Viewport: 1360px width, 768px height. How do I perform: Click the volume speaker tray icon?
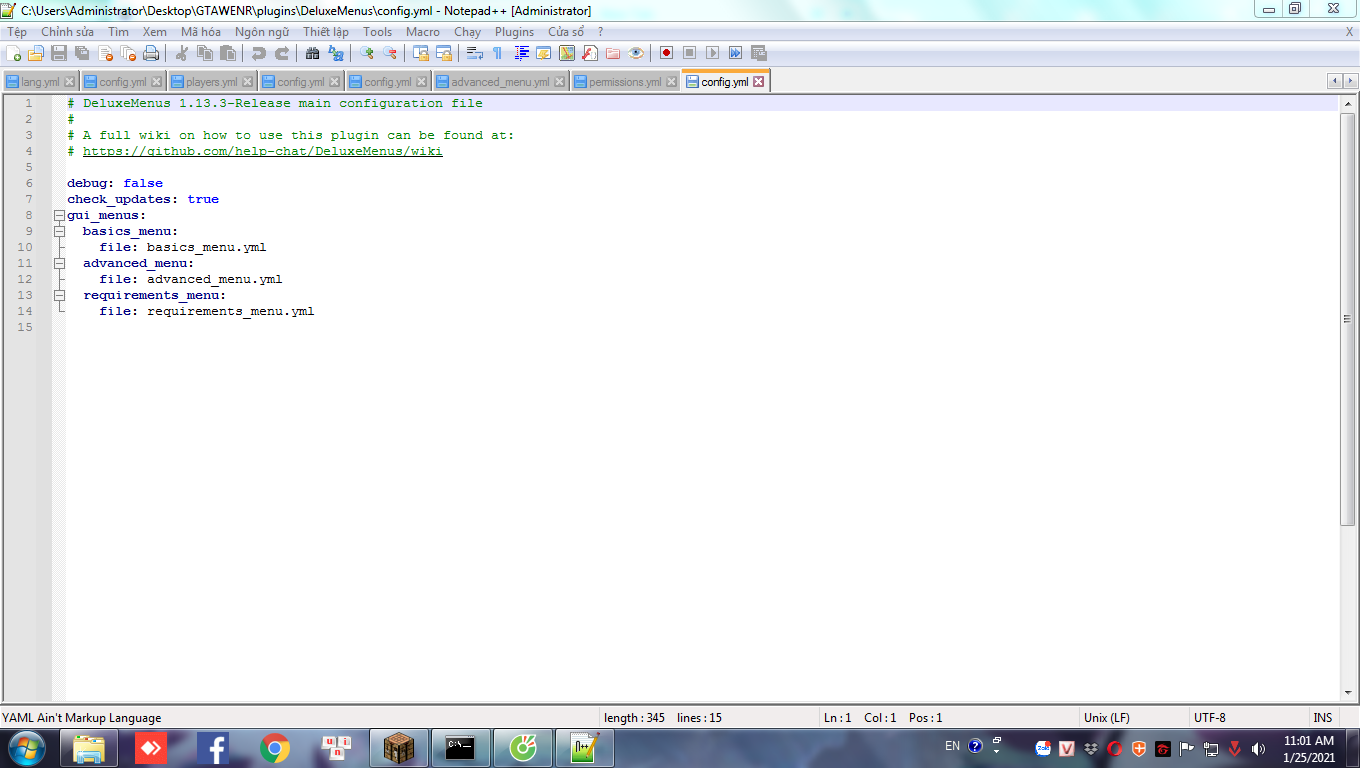(1258, 748)
